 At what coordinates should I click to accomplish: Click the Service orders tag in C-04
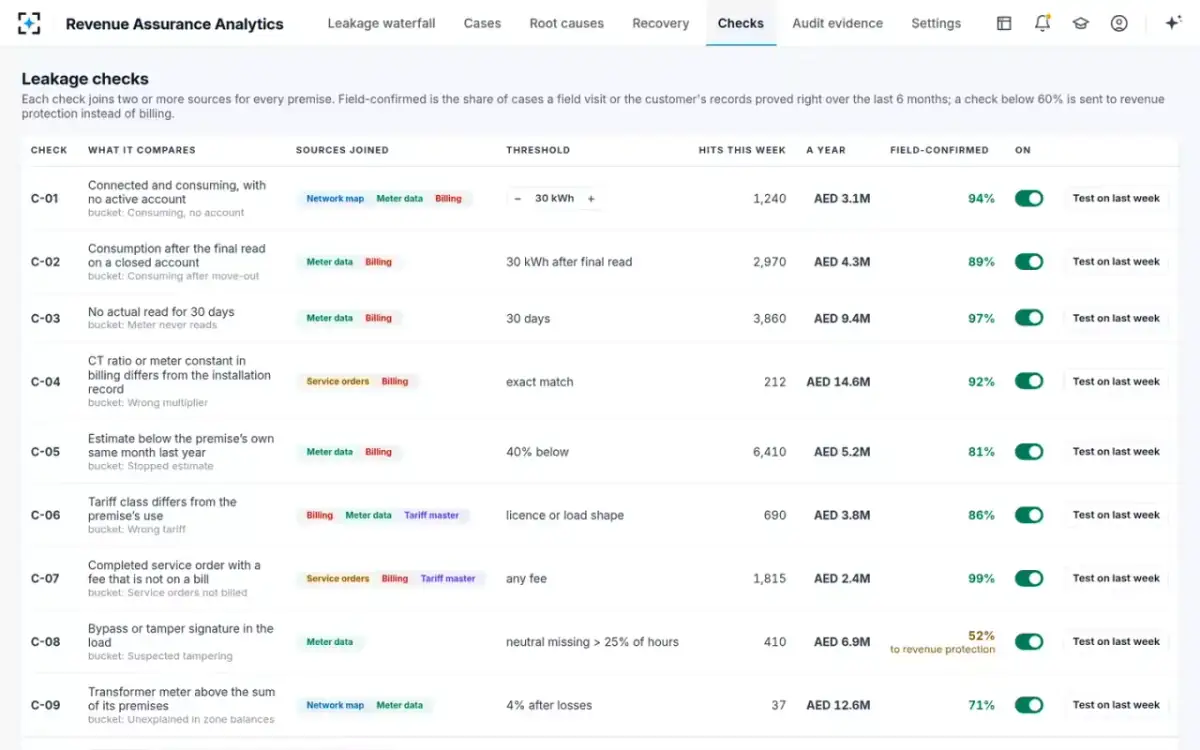pyautogui.click(x=338, y=381)
